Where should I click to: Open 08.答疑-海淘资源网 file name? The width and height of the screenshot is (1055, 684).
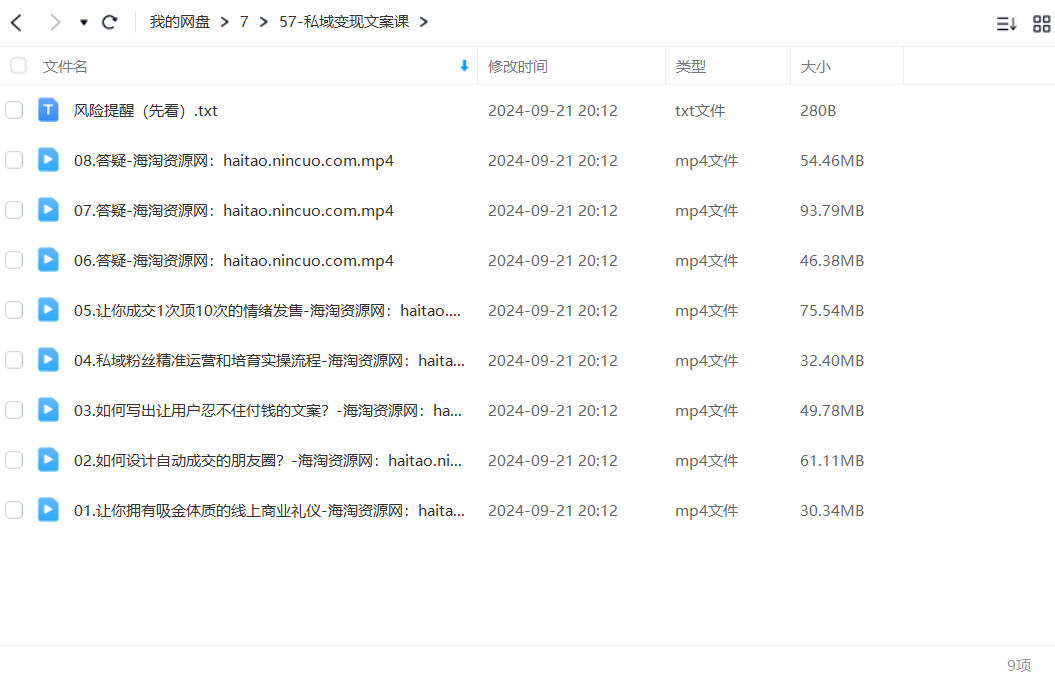pyautogui.click(x=233, y=161)
